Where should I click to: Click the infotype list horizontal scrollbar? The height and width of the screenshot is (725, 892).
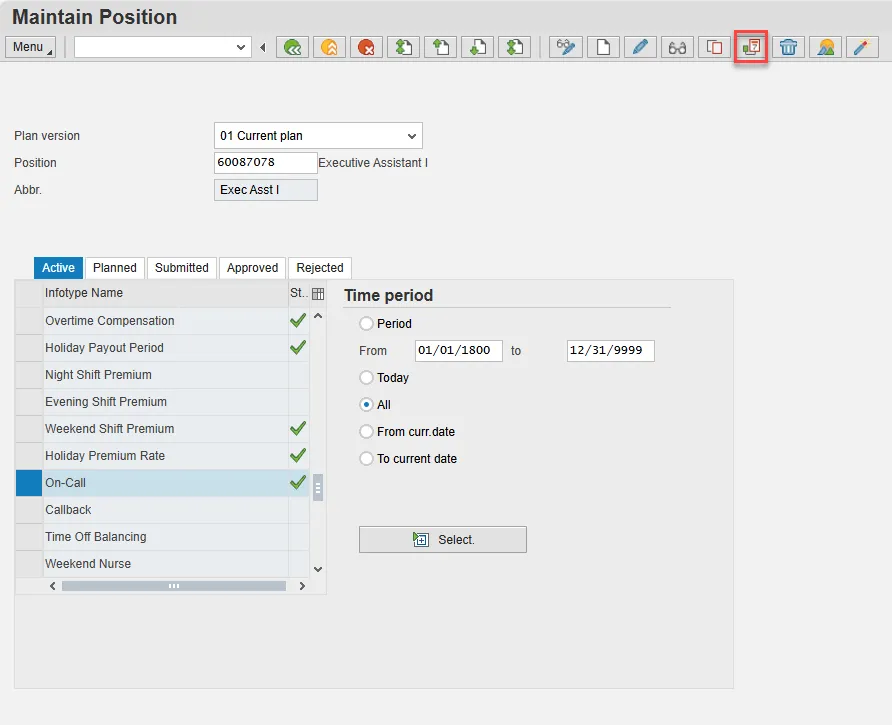pos(173,586)
